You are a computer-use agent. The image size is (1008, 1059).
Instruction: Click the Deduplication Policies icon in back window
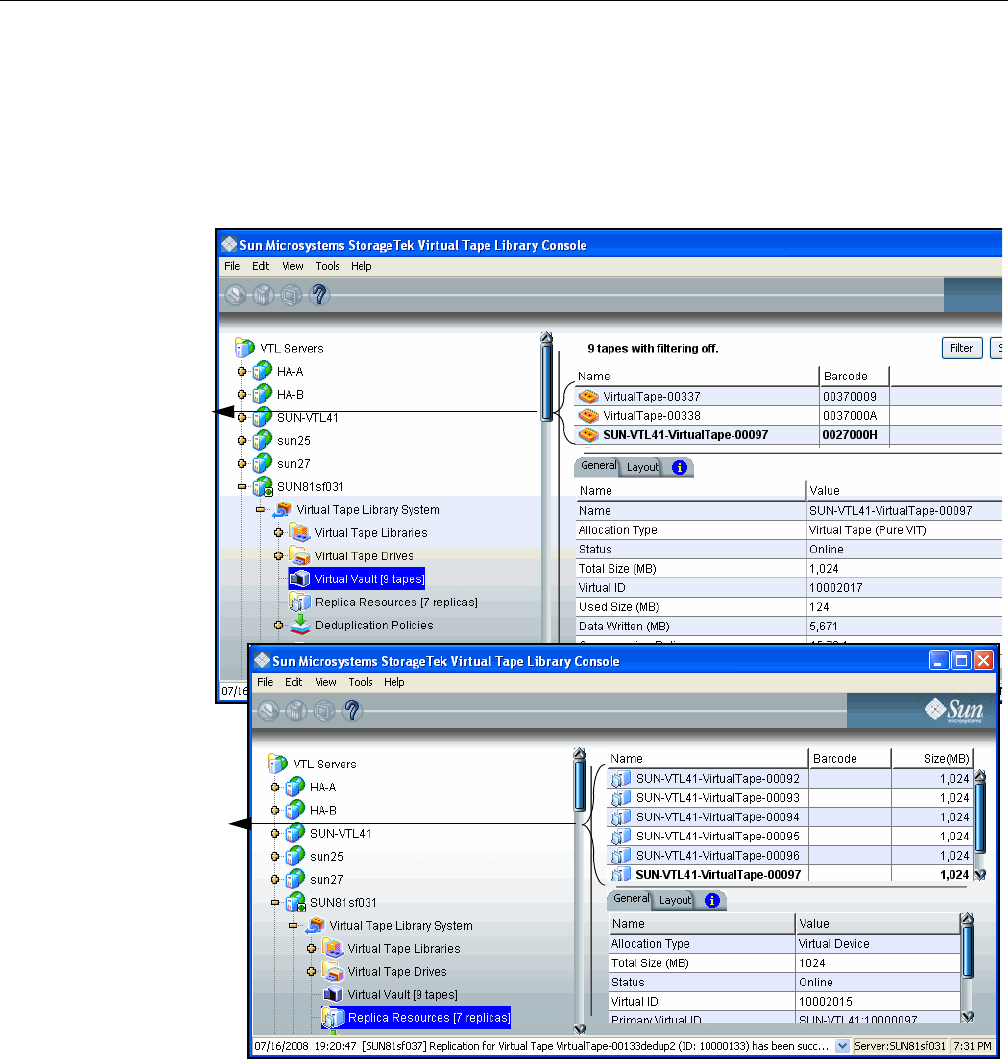300,625
